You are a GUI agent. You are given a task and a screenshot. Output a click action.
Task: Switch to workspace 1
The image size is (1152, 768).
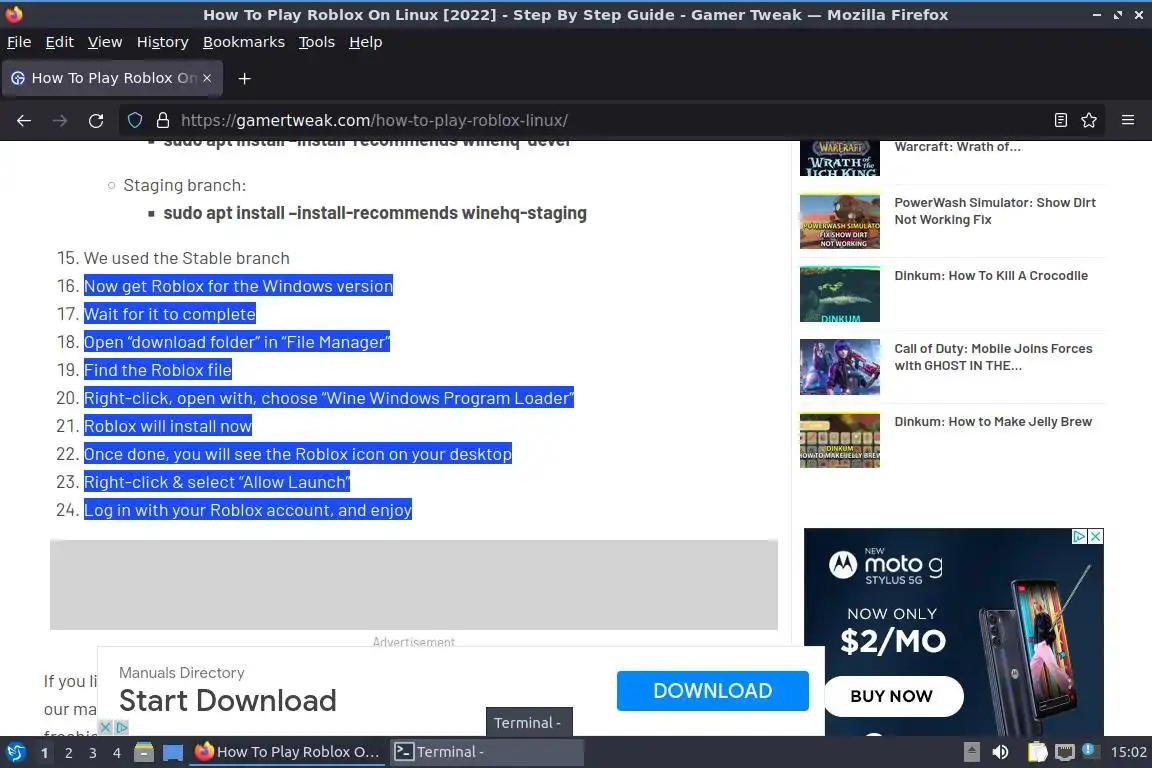[x=45, y=753]
